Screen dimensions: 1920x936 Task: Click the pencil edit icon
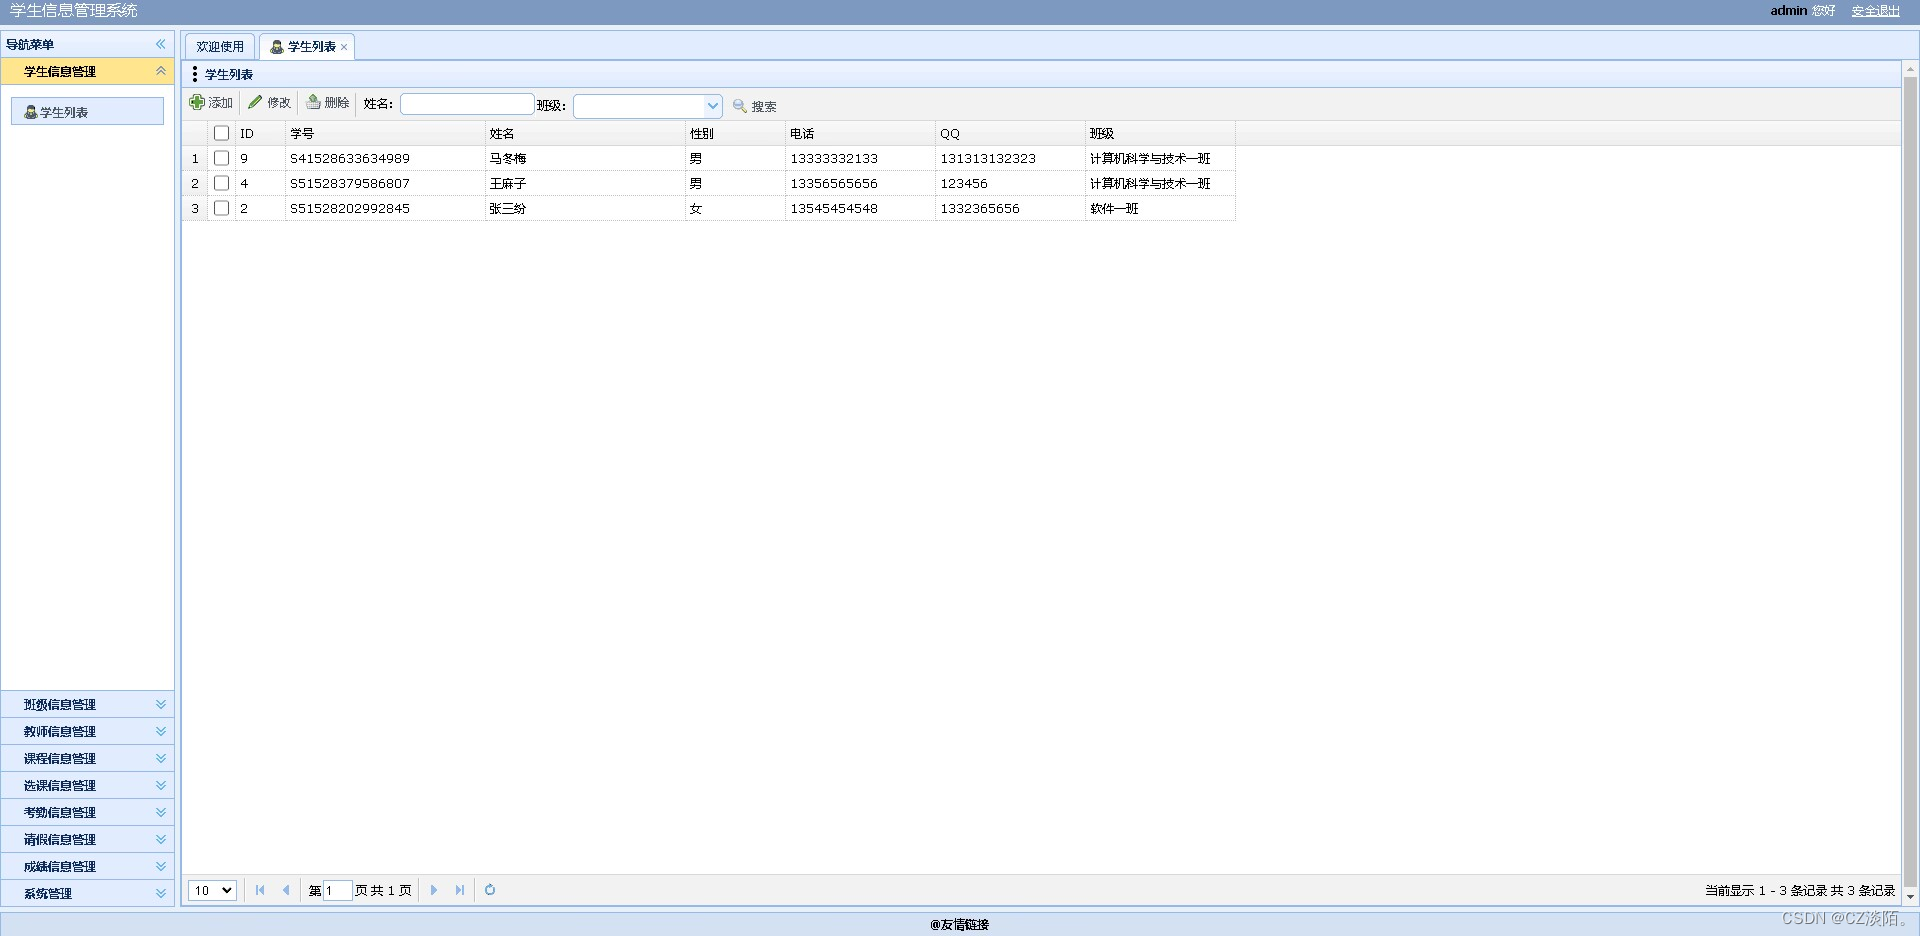pos(255,102)
